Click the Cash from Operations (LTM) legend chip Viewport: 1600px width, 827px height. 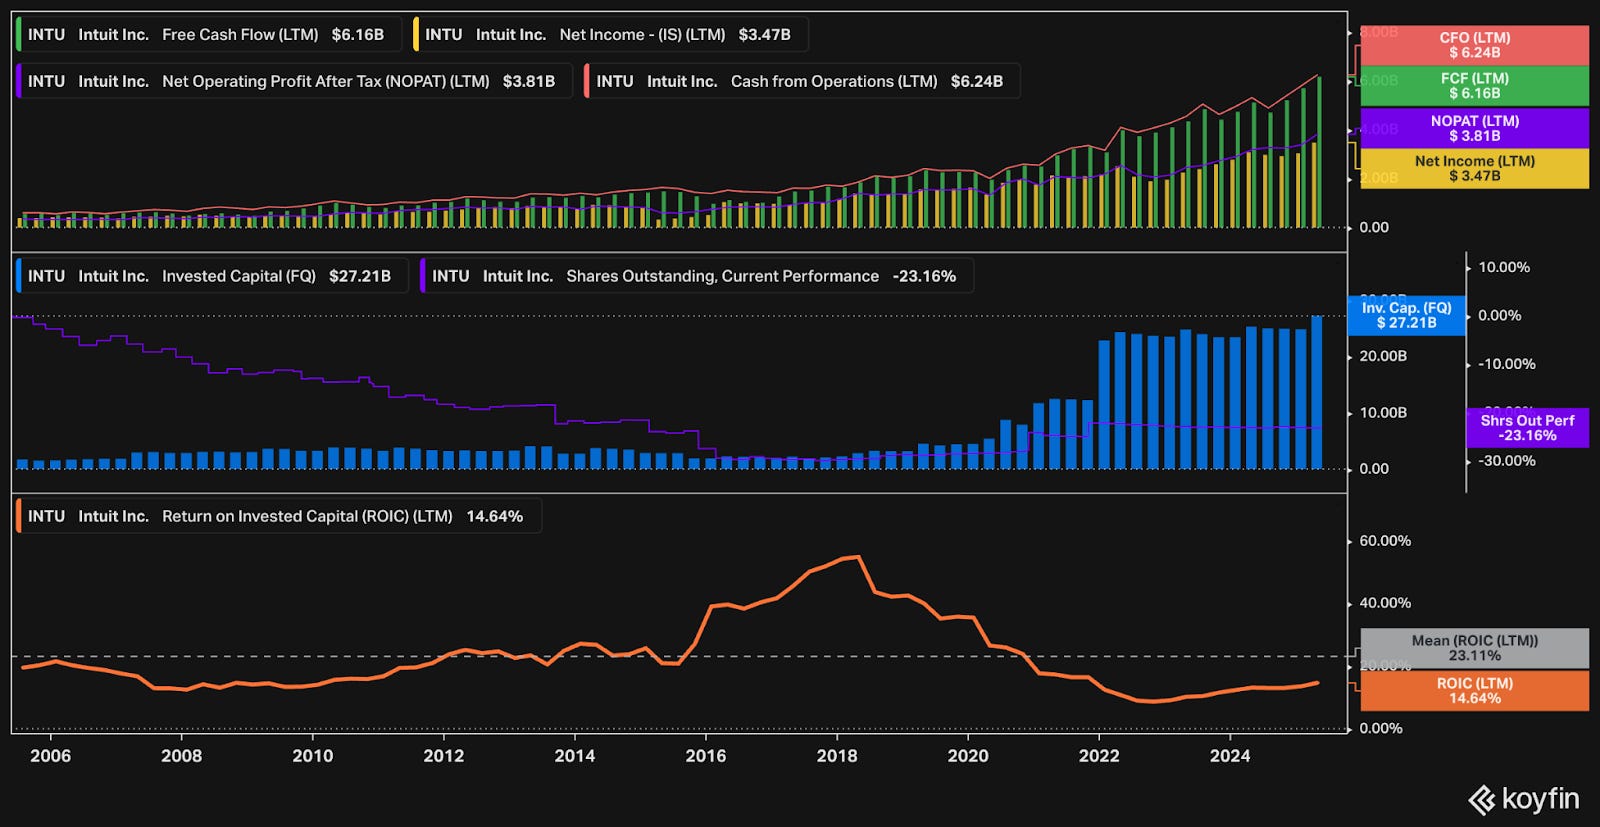[x=802, y=81]
